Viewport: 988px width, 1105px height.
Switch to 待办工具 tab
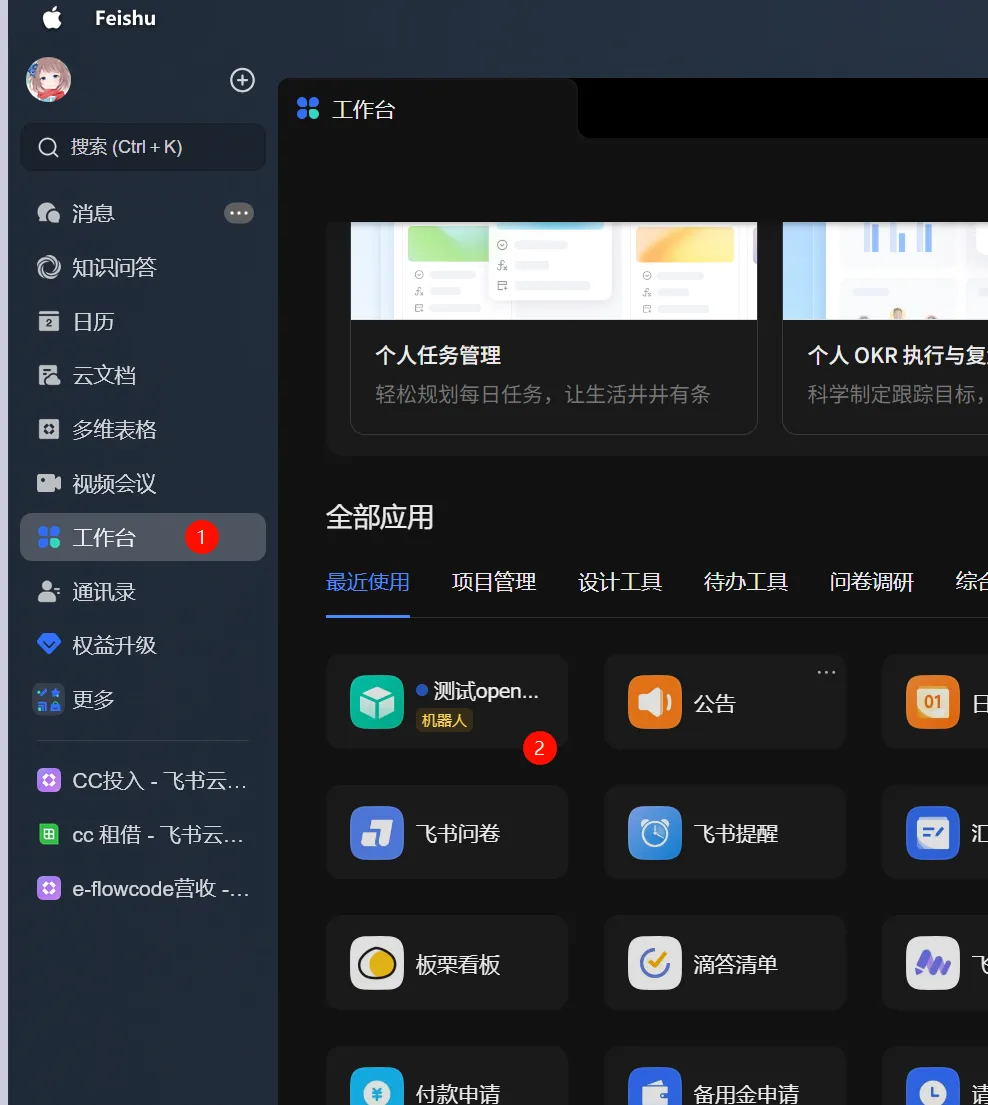tap(746, 582)
